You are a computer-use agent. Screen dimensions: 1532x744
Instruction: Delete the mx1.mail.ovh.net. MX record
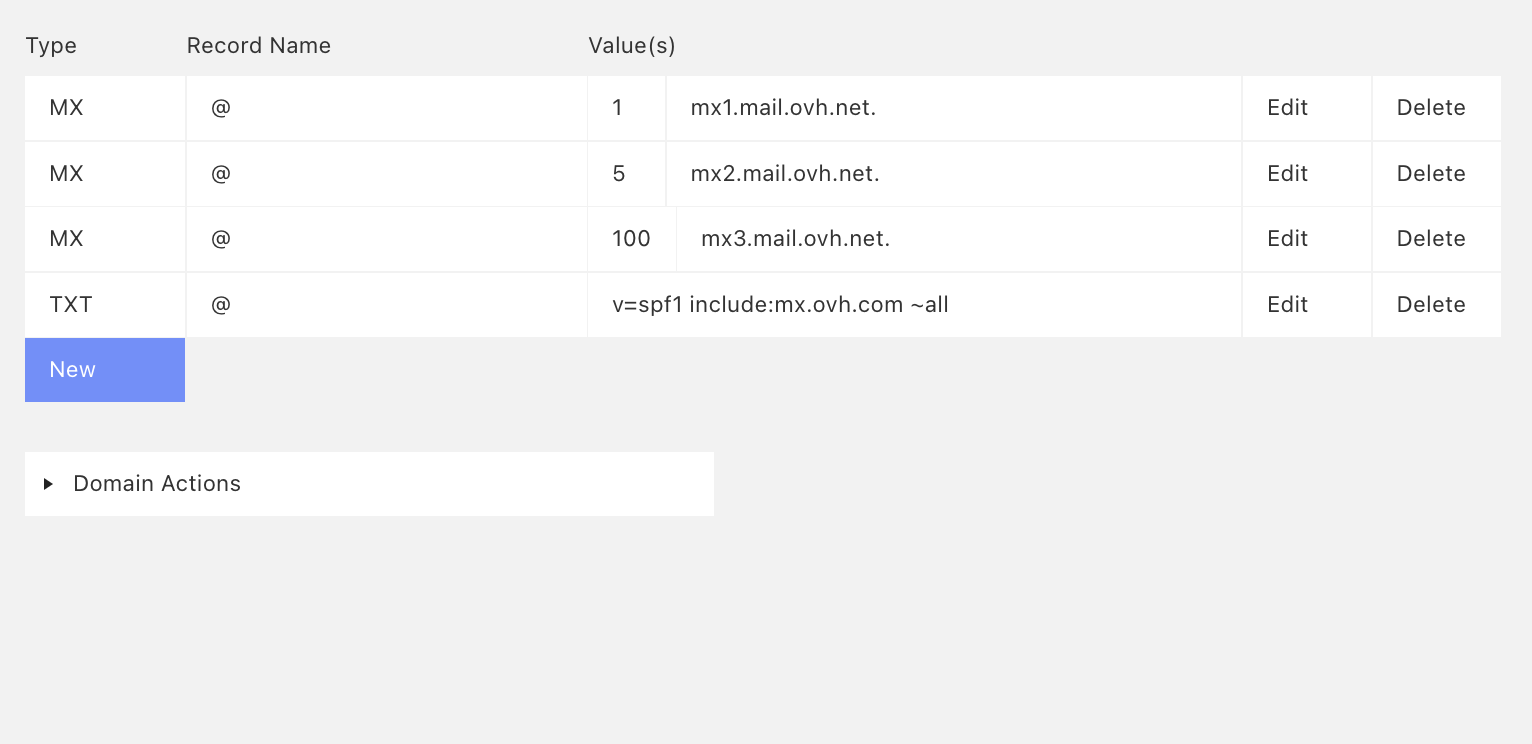coord(1431,108)
